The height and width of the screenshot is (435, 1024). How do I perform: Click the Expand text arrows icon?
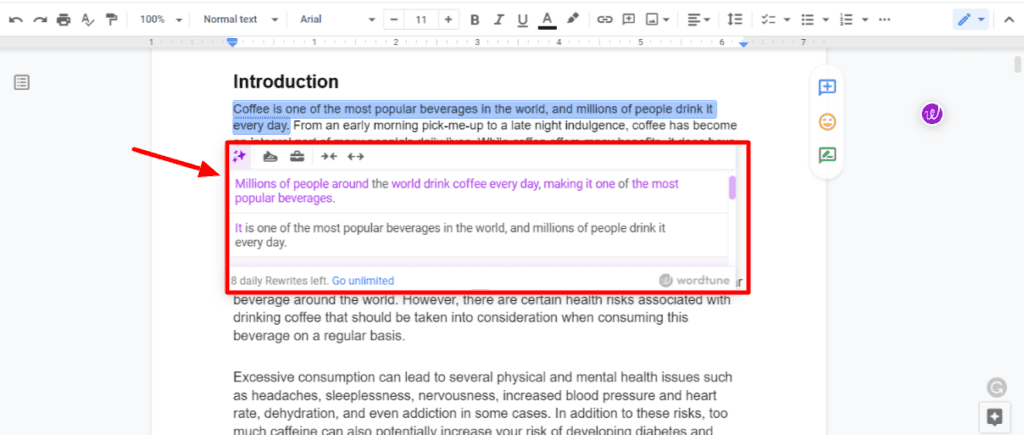coord(356,156)
